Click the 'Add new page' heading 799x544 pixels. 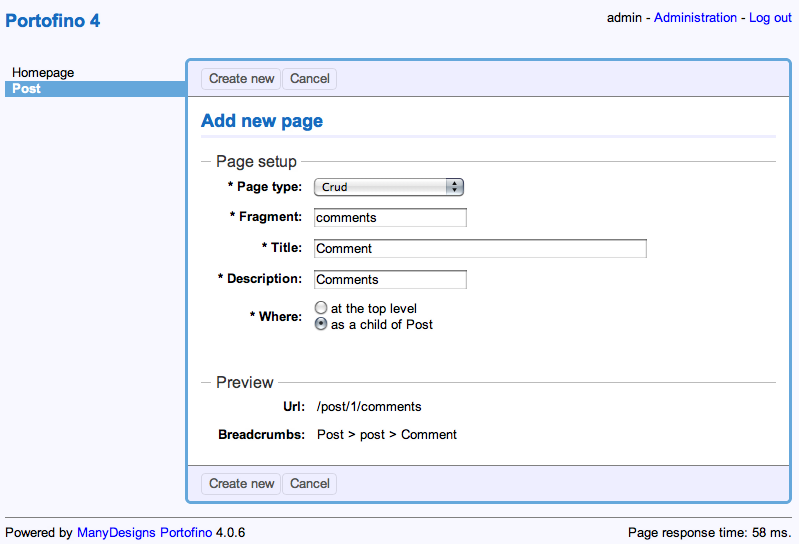point(262,121)
